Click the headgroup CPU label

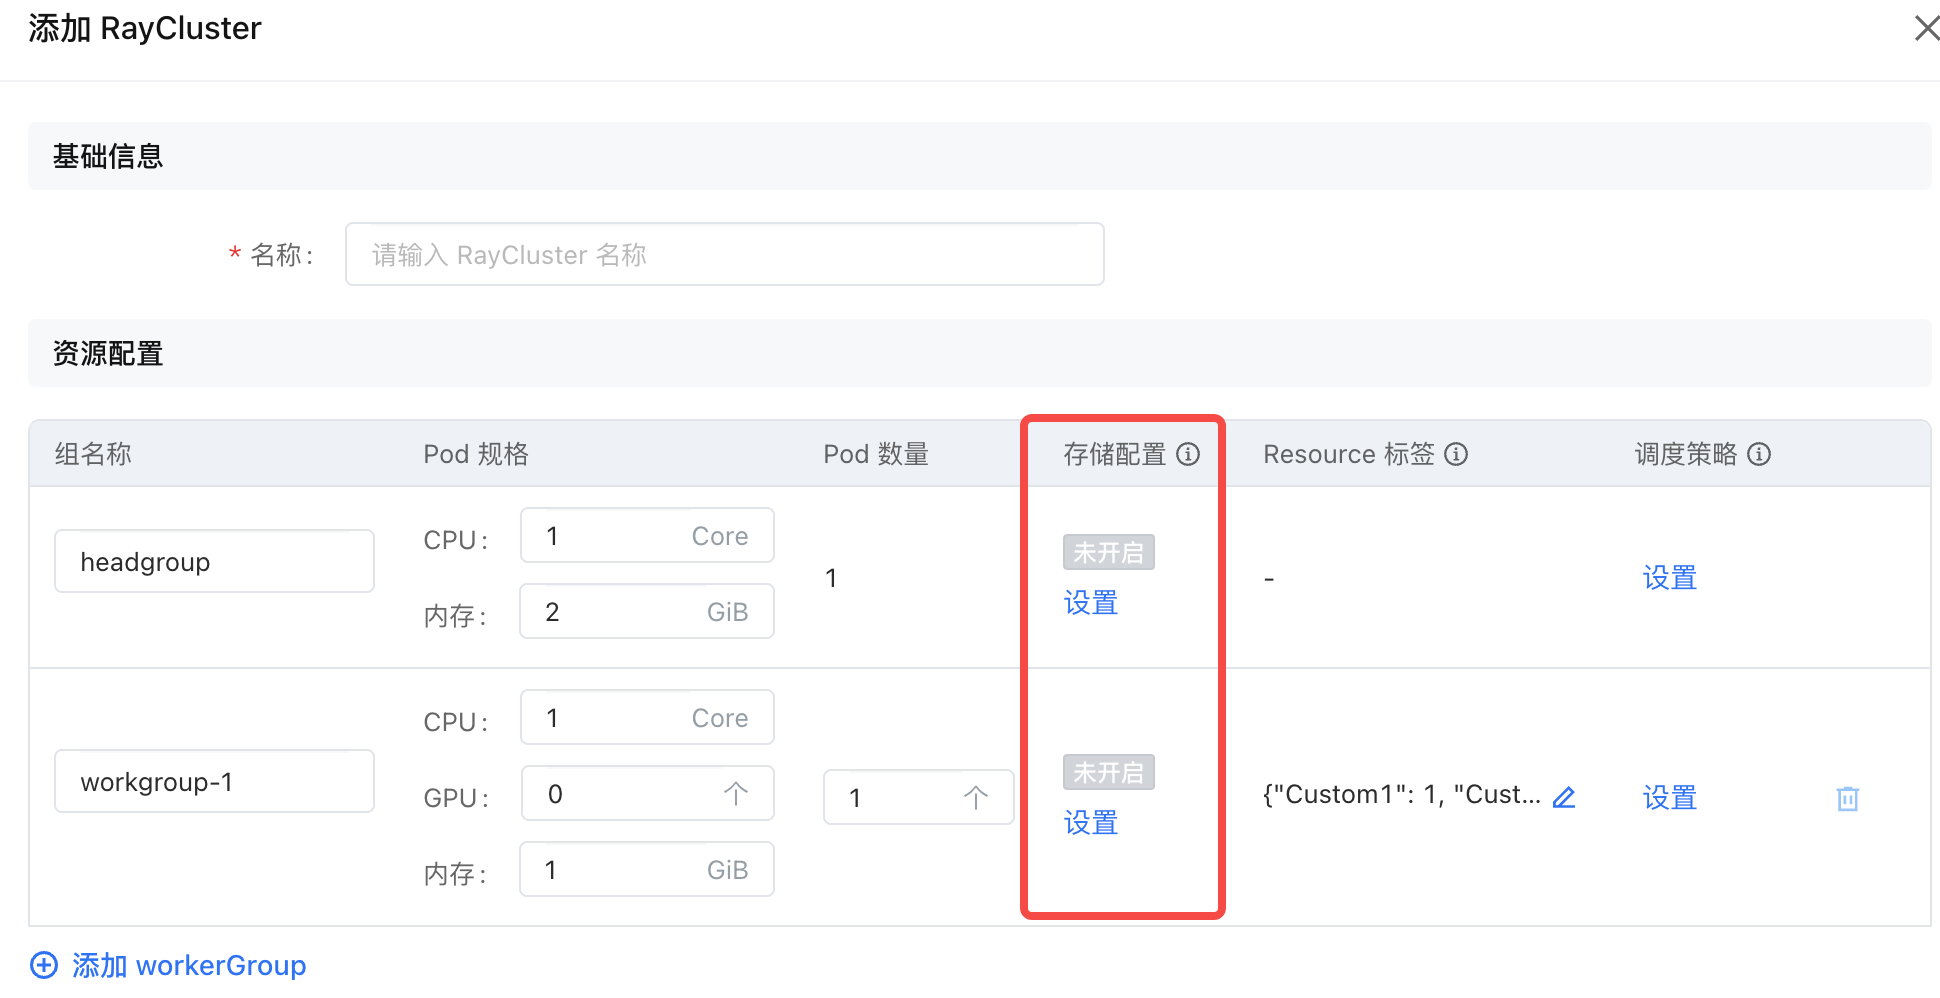[455, 540]
